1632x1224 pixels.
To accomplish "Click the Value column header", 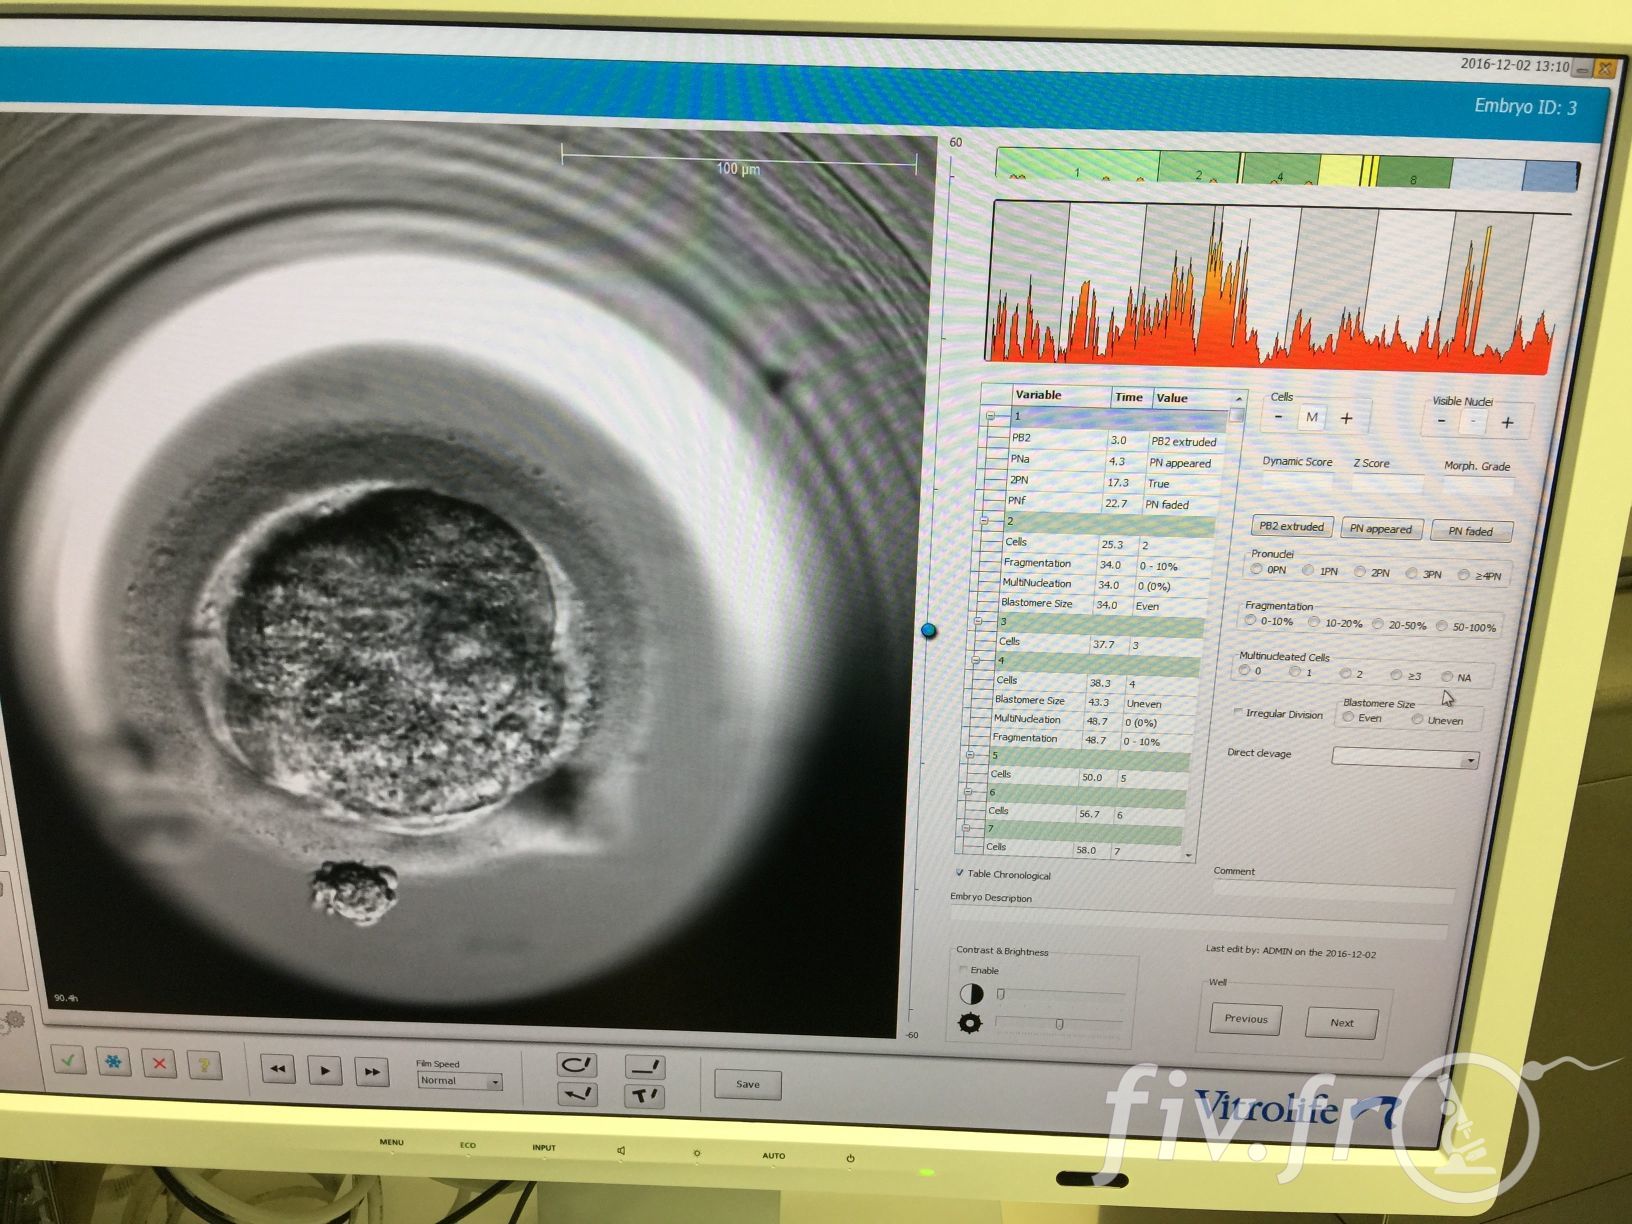I will 1193,398.
